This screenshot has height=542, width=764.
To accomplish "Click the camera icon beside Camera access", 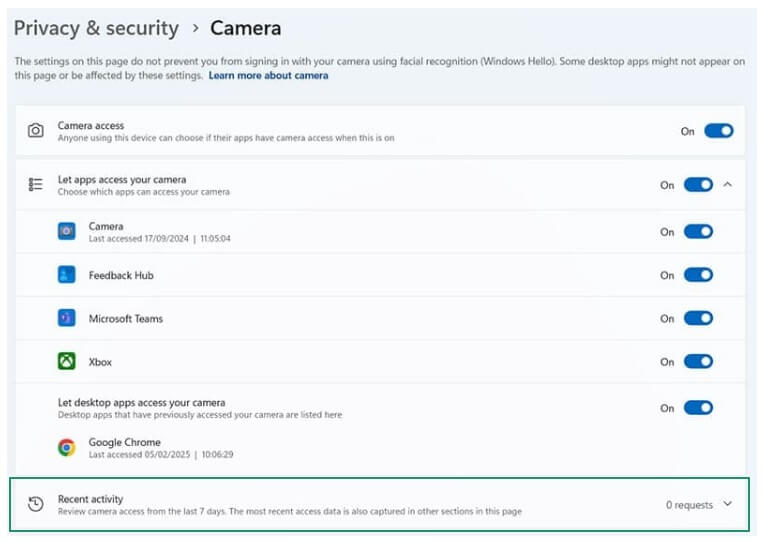I will pyautogui.click(x=36, y=131).
